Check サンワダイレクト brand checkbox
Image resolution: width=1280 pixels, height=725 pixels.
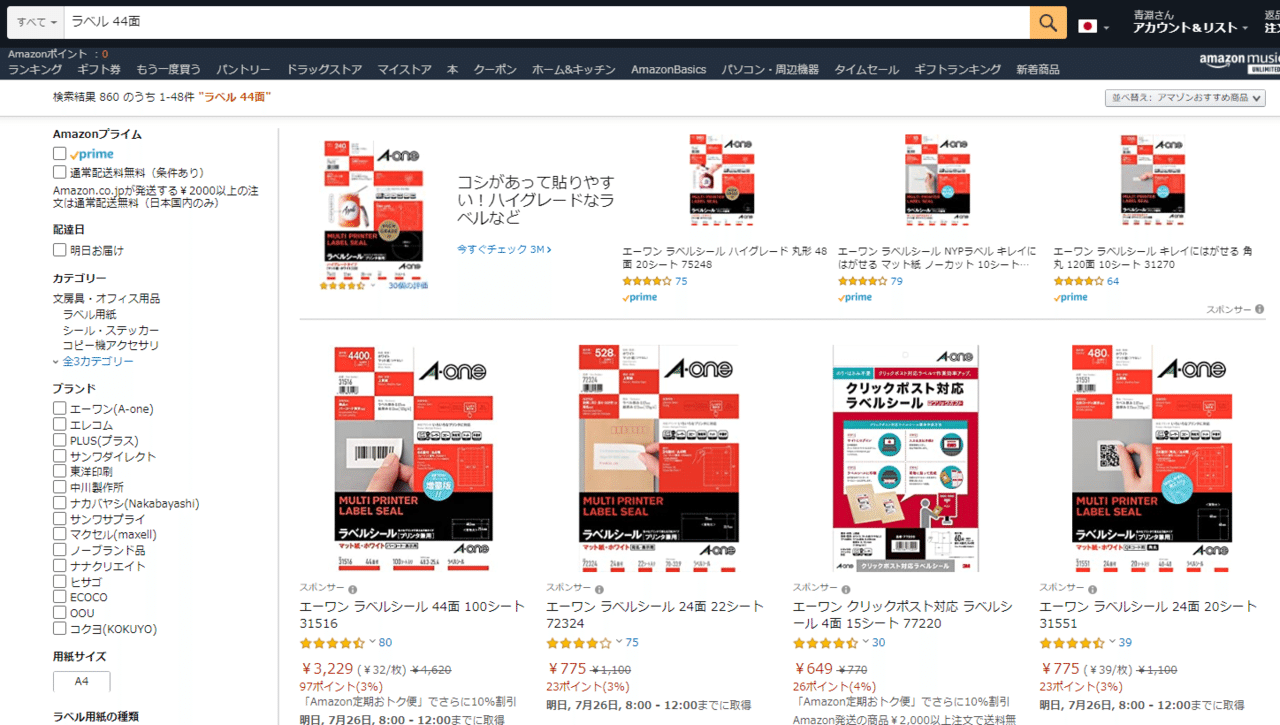[x=60, y=456]
